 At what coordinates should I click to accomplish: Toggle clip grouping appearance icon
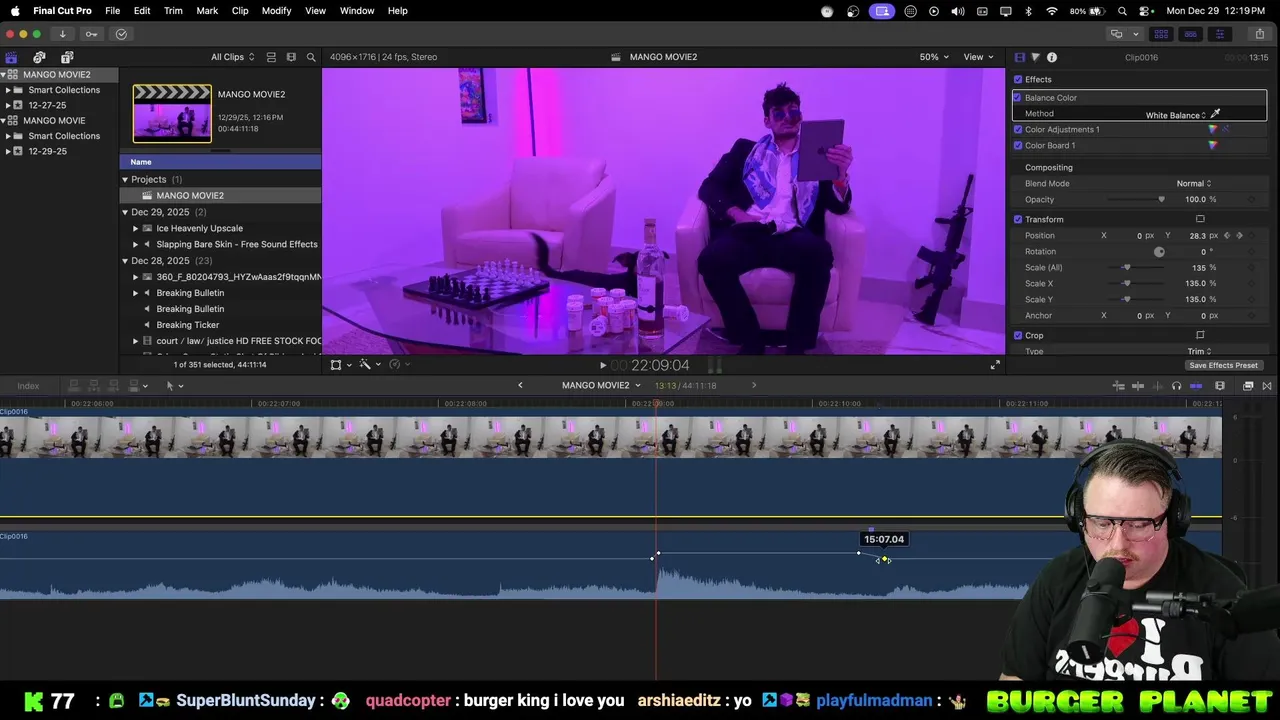271,57
